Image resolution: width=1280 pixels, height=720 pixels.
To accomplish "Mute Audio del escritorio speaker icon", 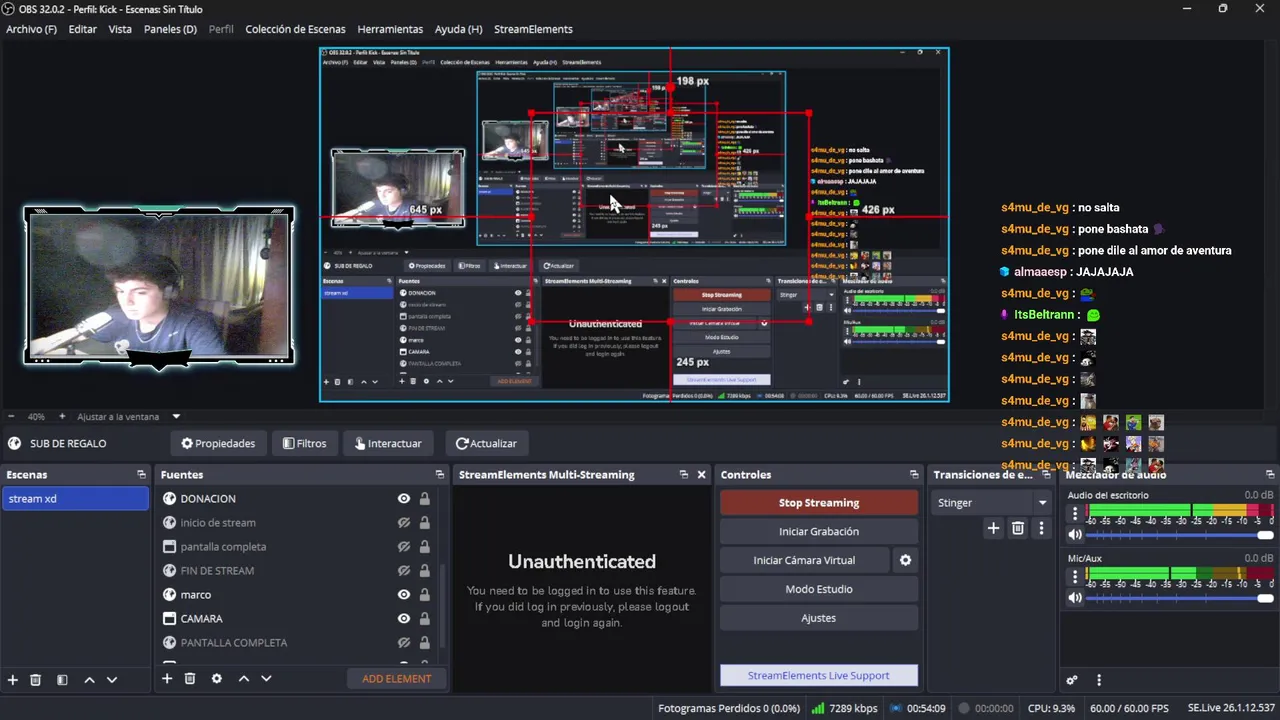I will [x=1075, y=535].
